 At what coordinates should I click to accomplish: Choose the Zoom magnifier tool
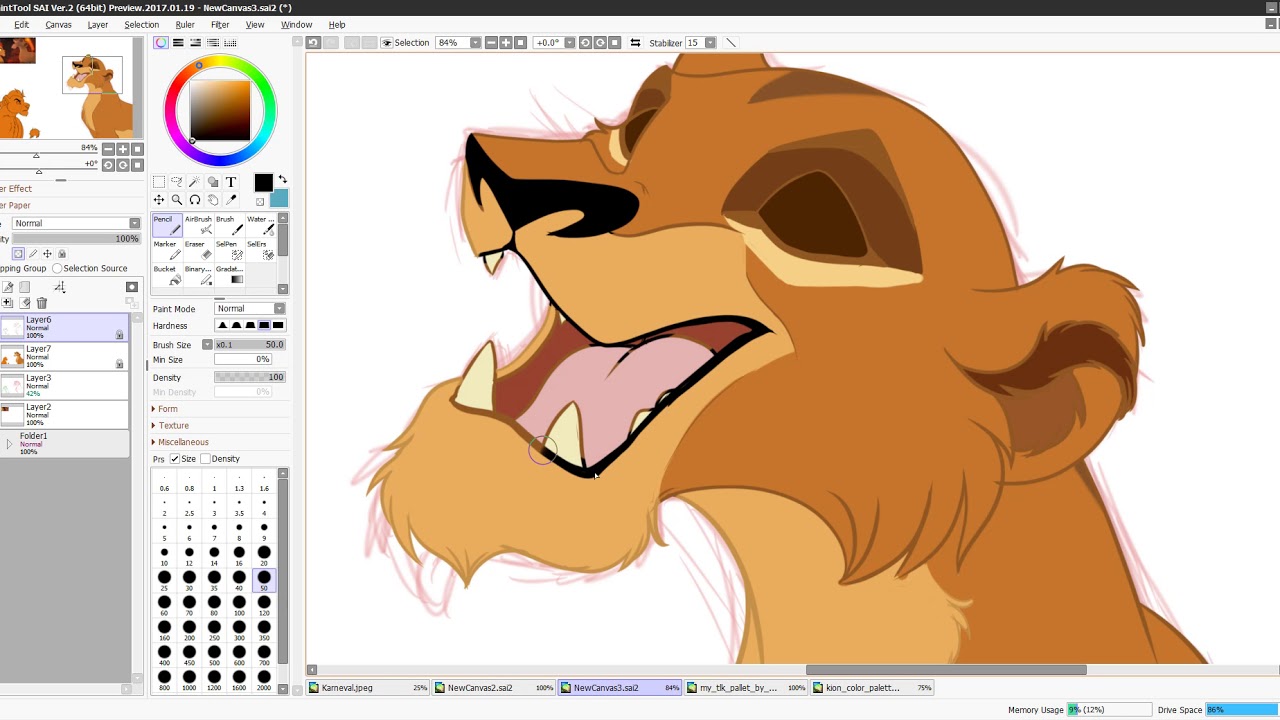point(177,200)
